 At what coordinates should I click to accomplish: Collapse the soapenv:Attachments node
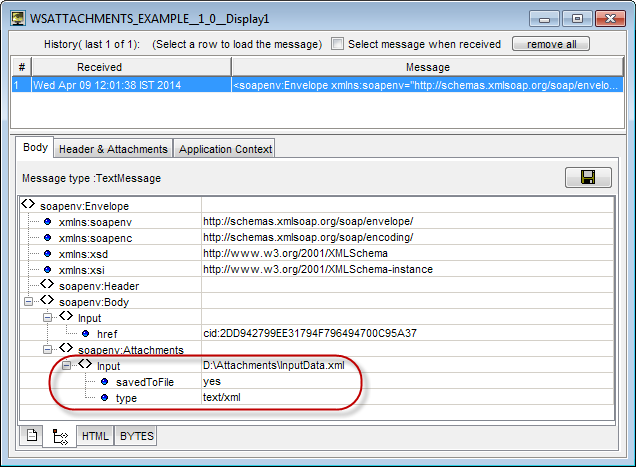(x=47, y=350)
